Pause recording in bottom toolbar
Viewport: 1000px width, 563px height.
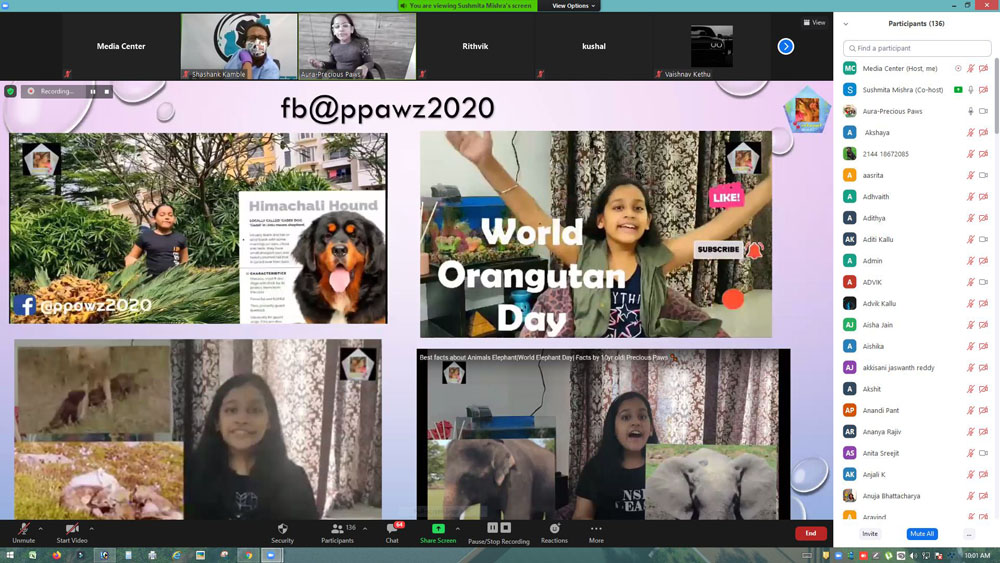[492, 527]
